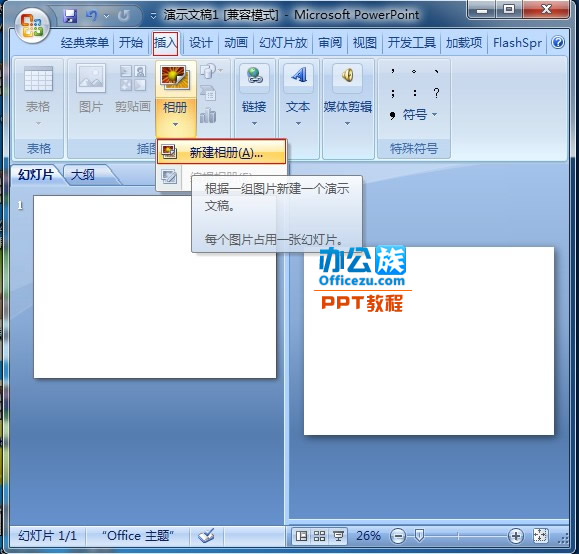Insert a picture with the 图片 icon
Image resolution: width=579 pixels, height=554 pixels.
coord(90,78)
